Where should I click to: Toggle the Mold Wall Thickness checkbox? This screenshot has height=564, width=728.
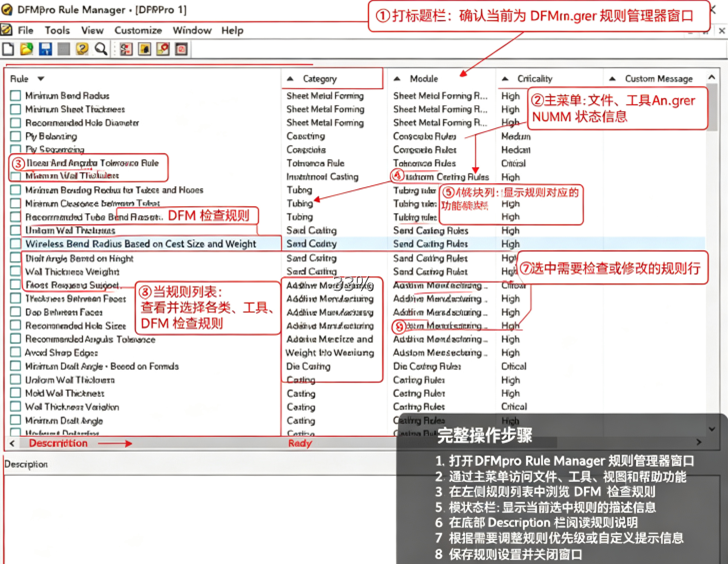coord(15,393)
